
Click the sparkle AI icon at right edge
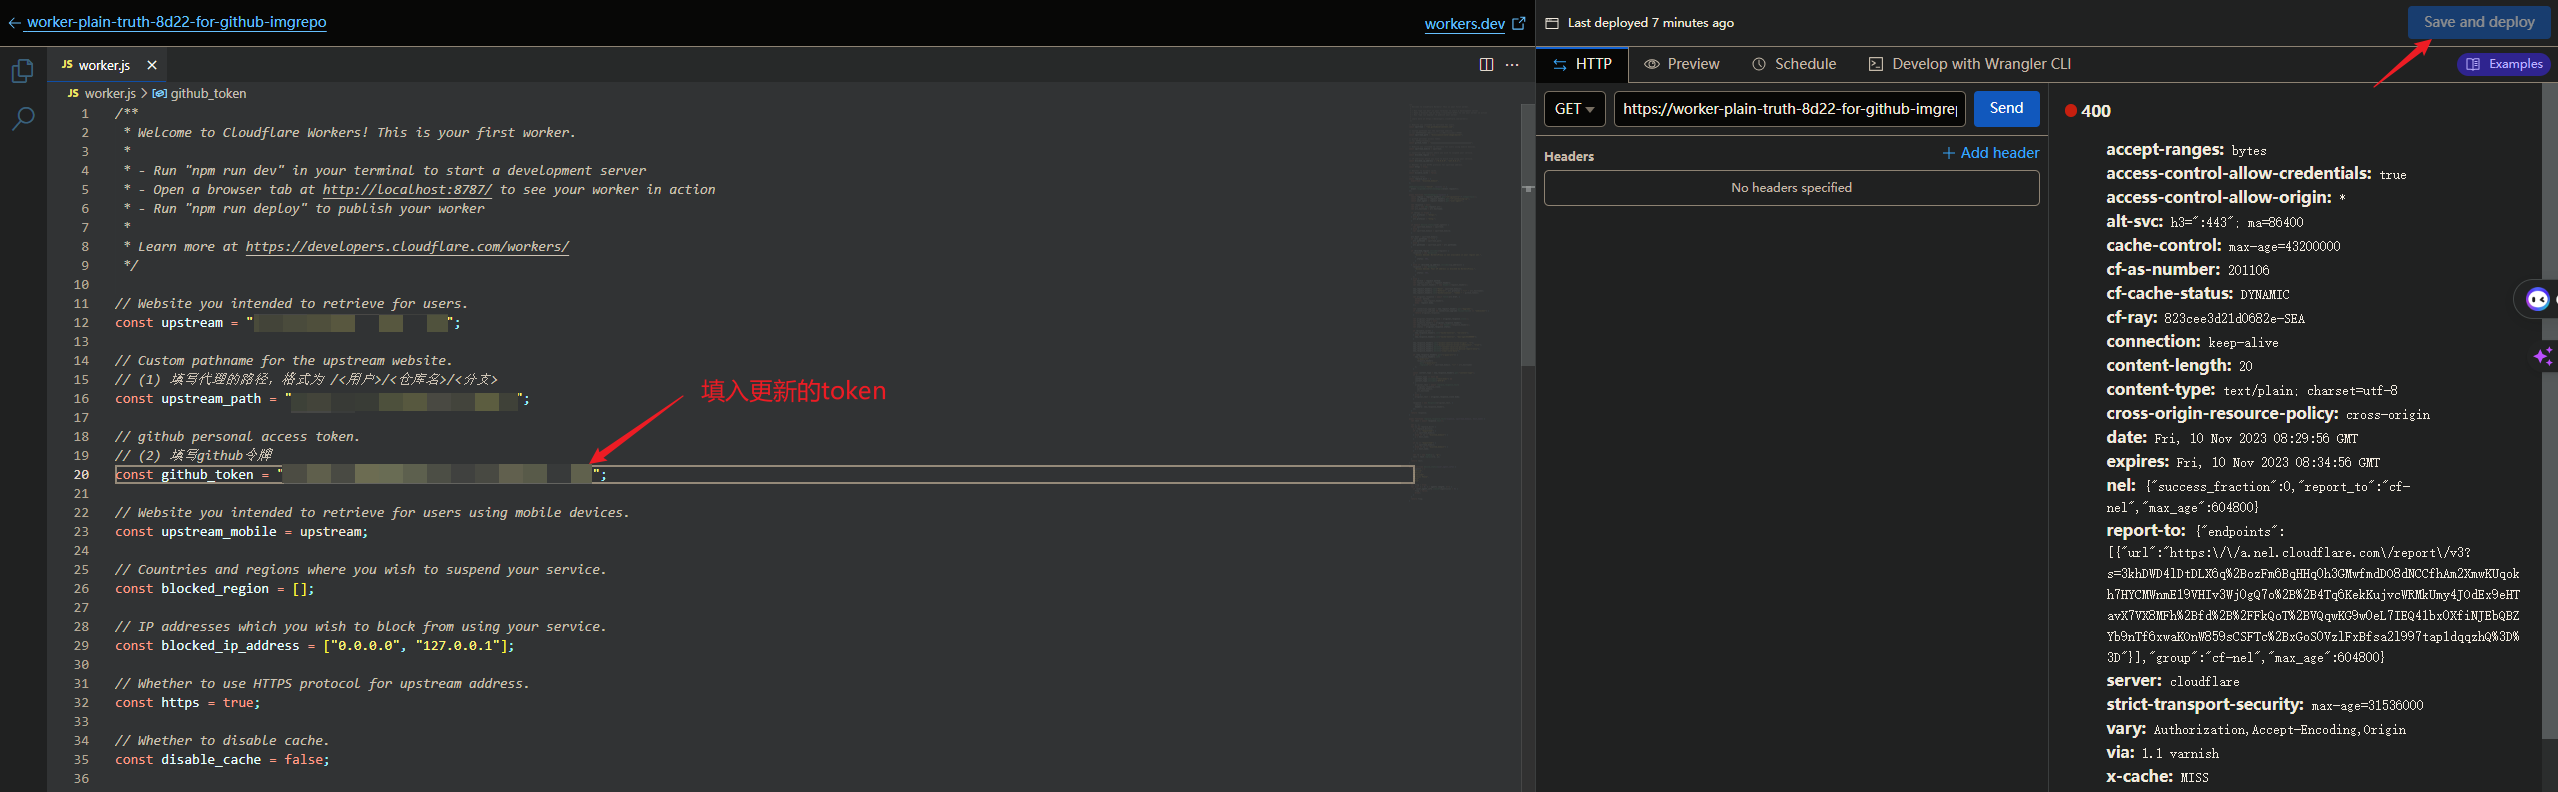(2543, 356)
